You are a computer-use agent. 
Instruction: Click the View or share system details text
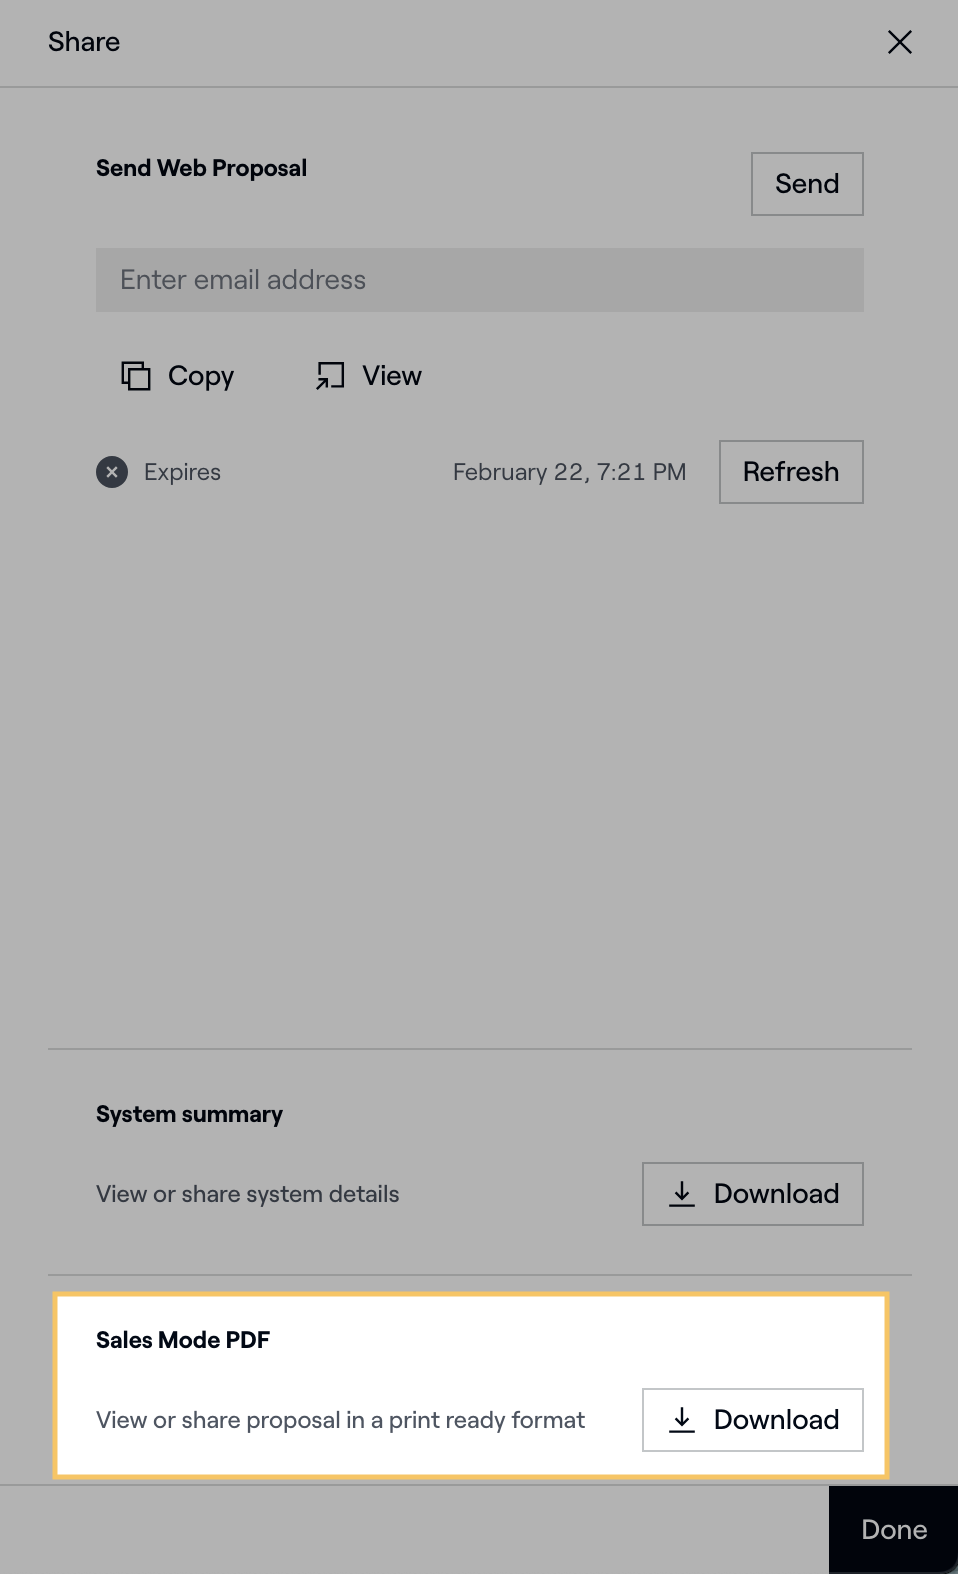click(x=247, y=1194)
